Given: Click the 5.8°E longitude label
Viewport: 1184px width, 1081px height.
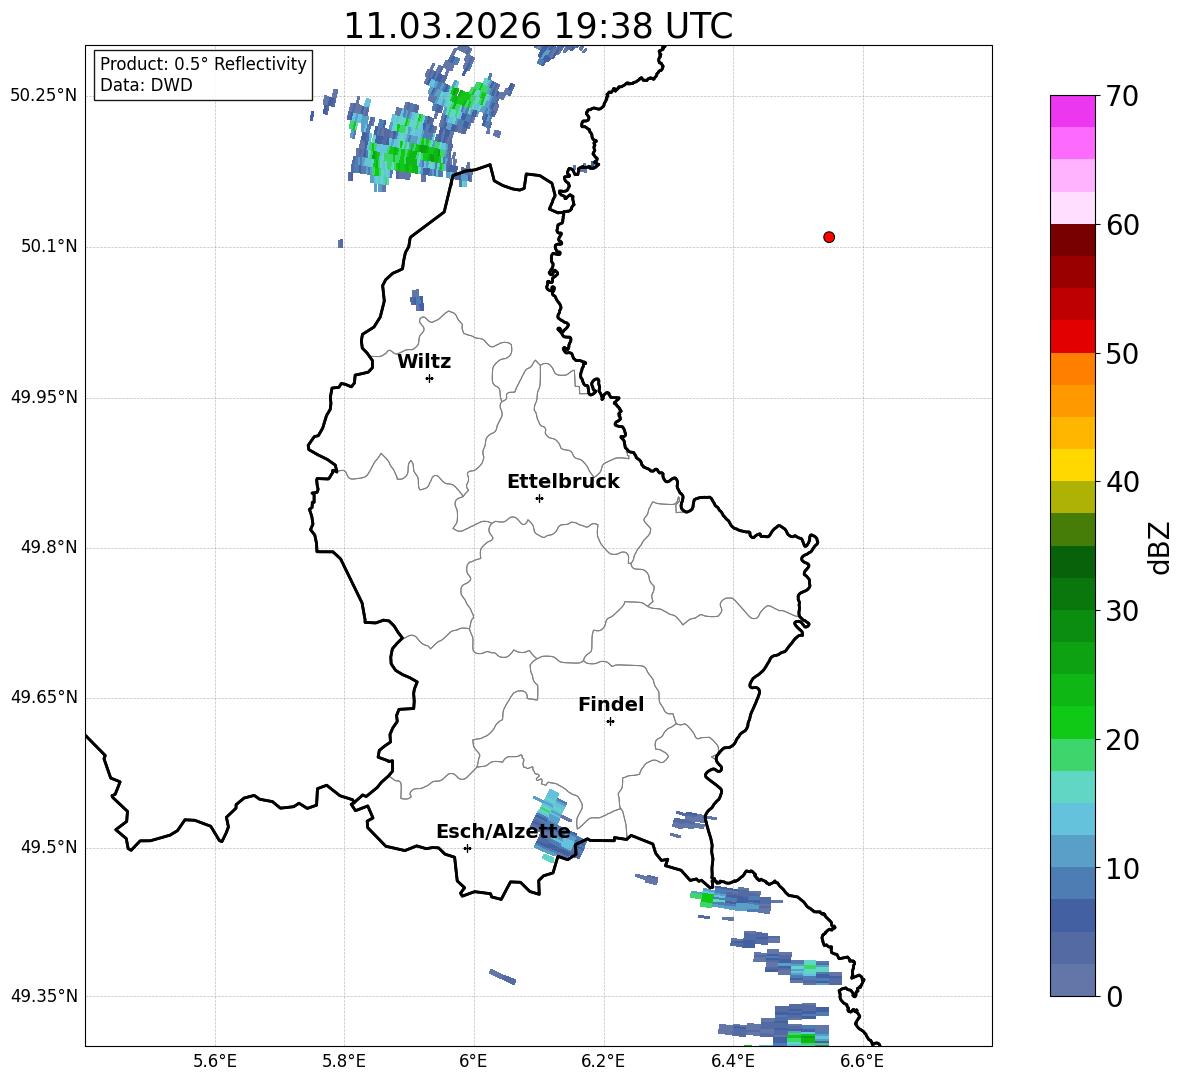Looking at the screenshot, I should click(344, 1061).
